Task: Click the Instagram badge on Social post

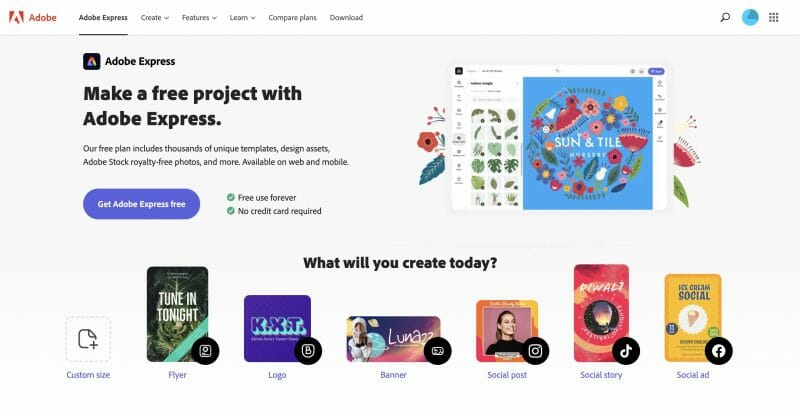Action: point(535,351)
